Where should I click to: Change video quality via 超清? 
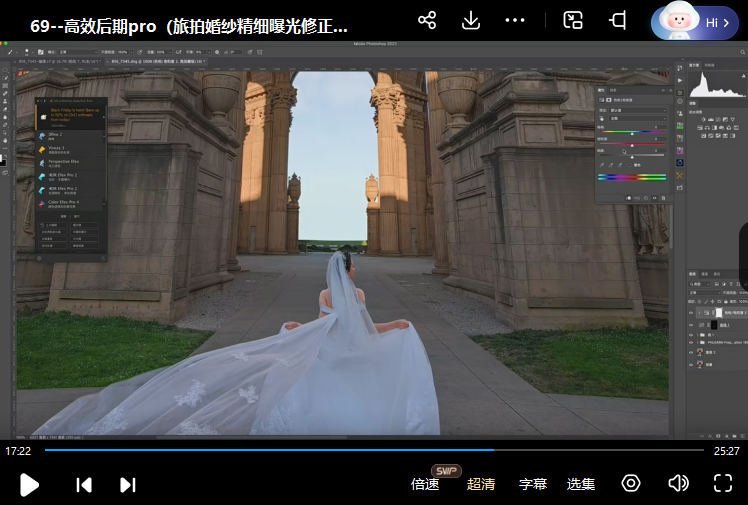pyautogui.click(x=481, y=484)
